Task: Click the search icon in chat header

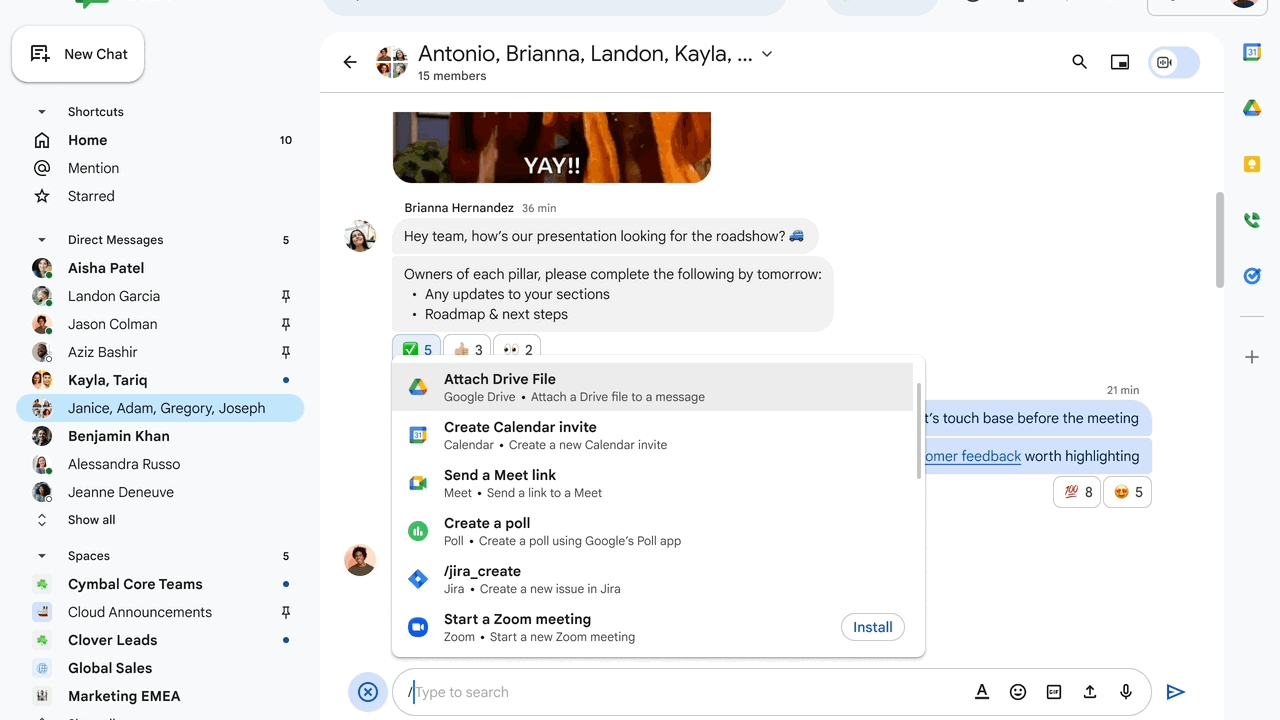Action: 1079,62
